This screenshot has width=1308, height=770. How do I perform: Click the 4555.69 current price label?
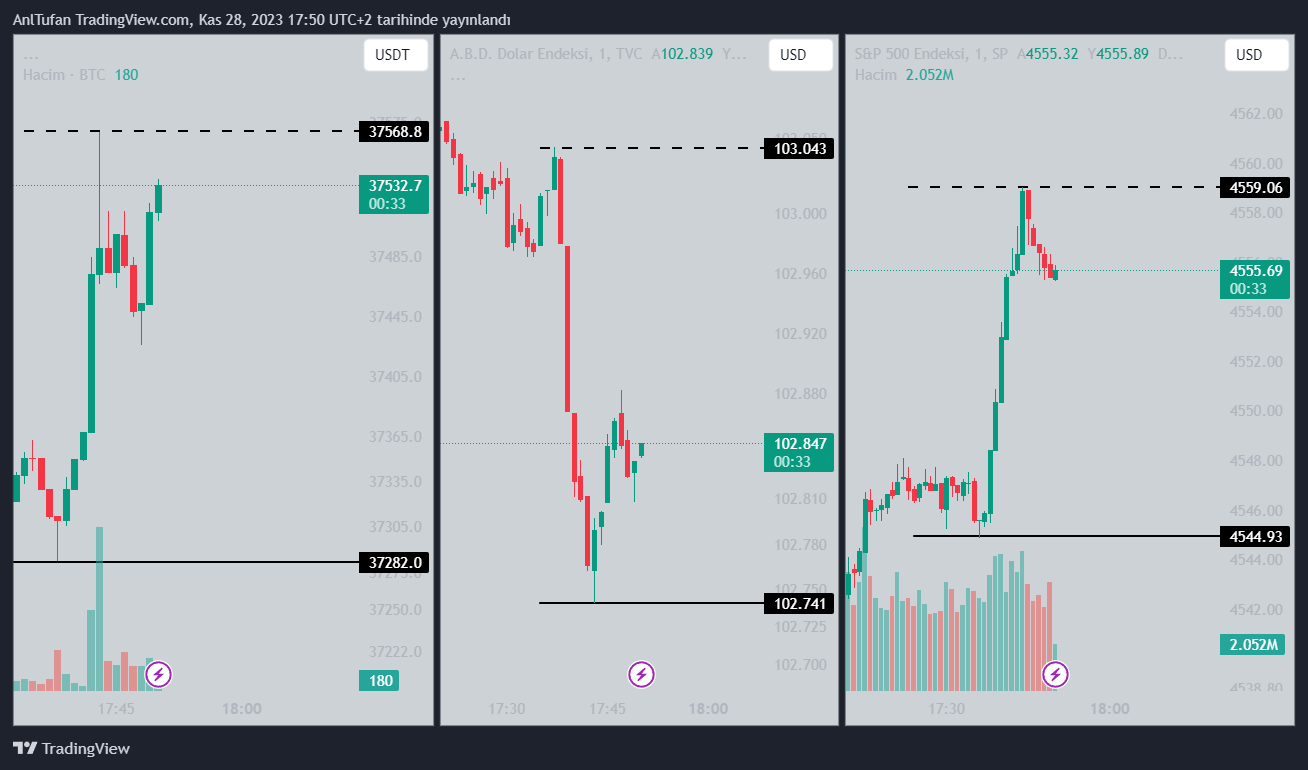point(1255,270)
